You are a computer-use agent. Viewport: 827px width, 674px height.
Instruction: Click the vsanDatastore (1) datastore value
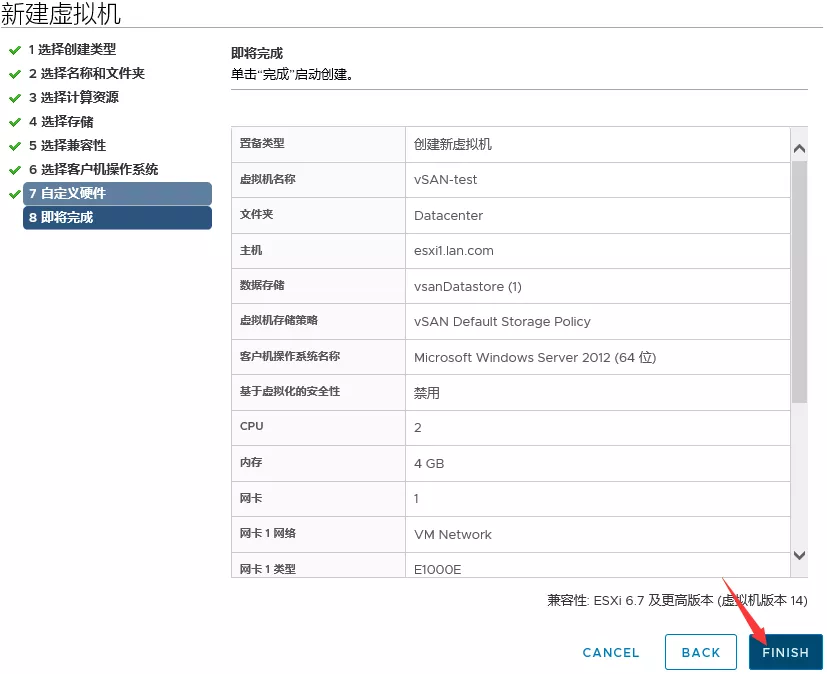coord(468,287)
